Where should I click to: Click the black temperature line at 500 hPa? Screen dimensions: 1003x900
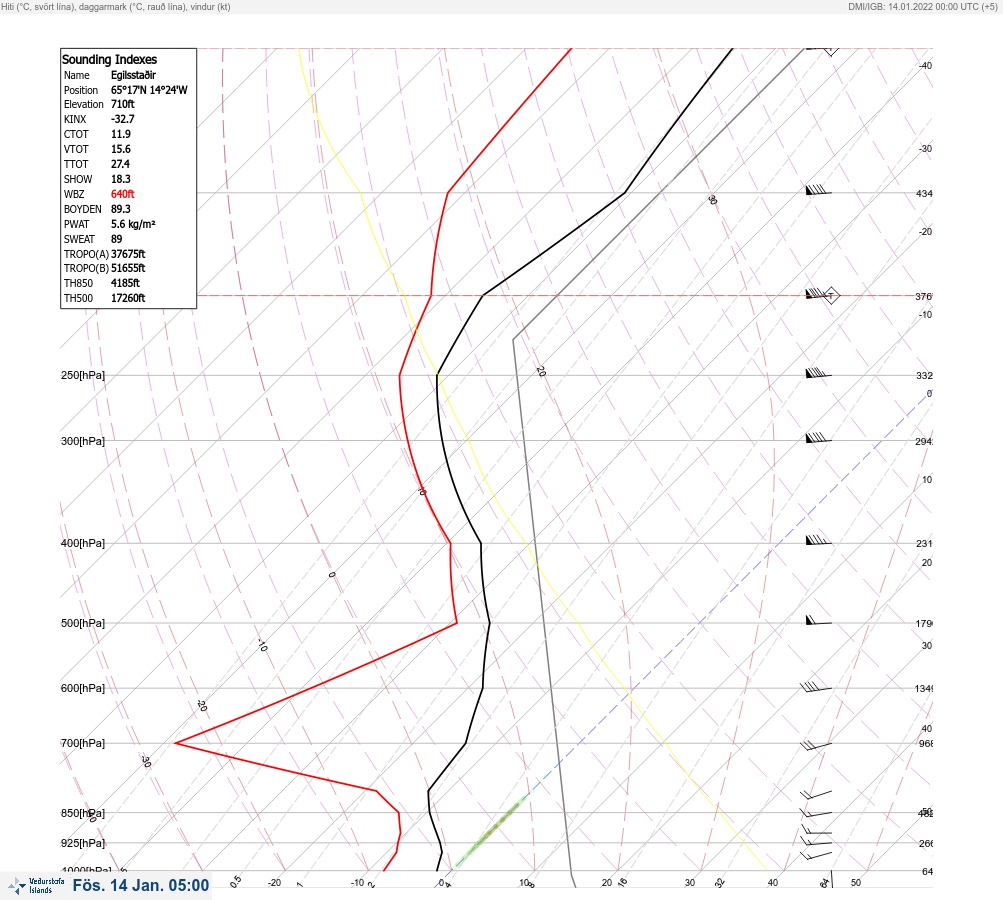[489, 622]
